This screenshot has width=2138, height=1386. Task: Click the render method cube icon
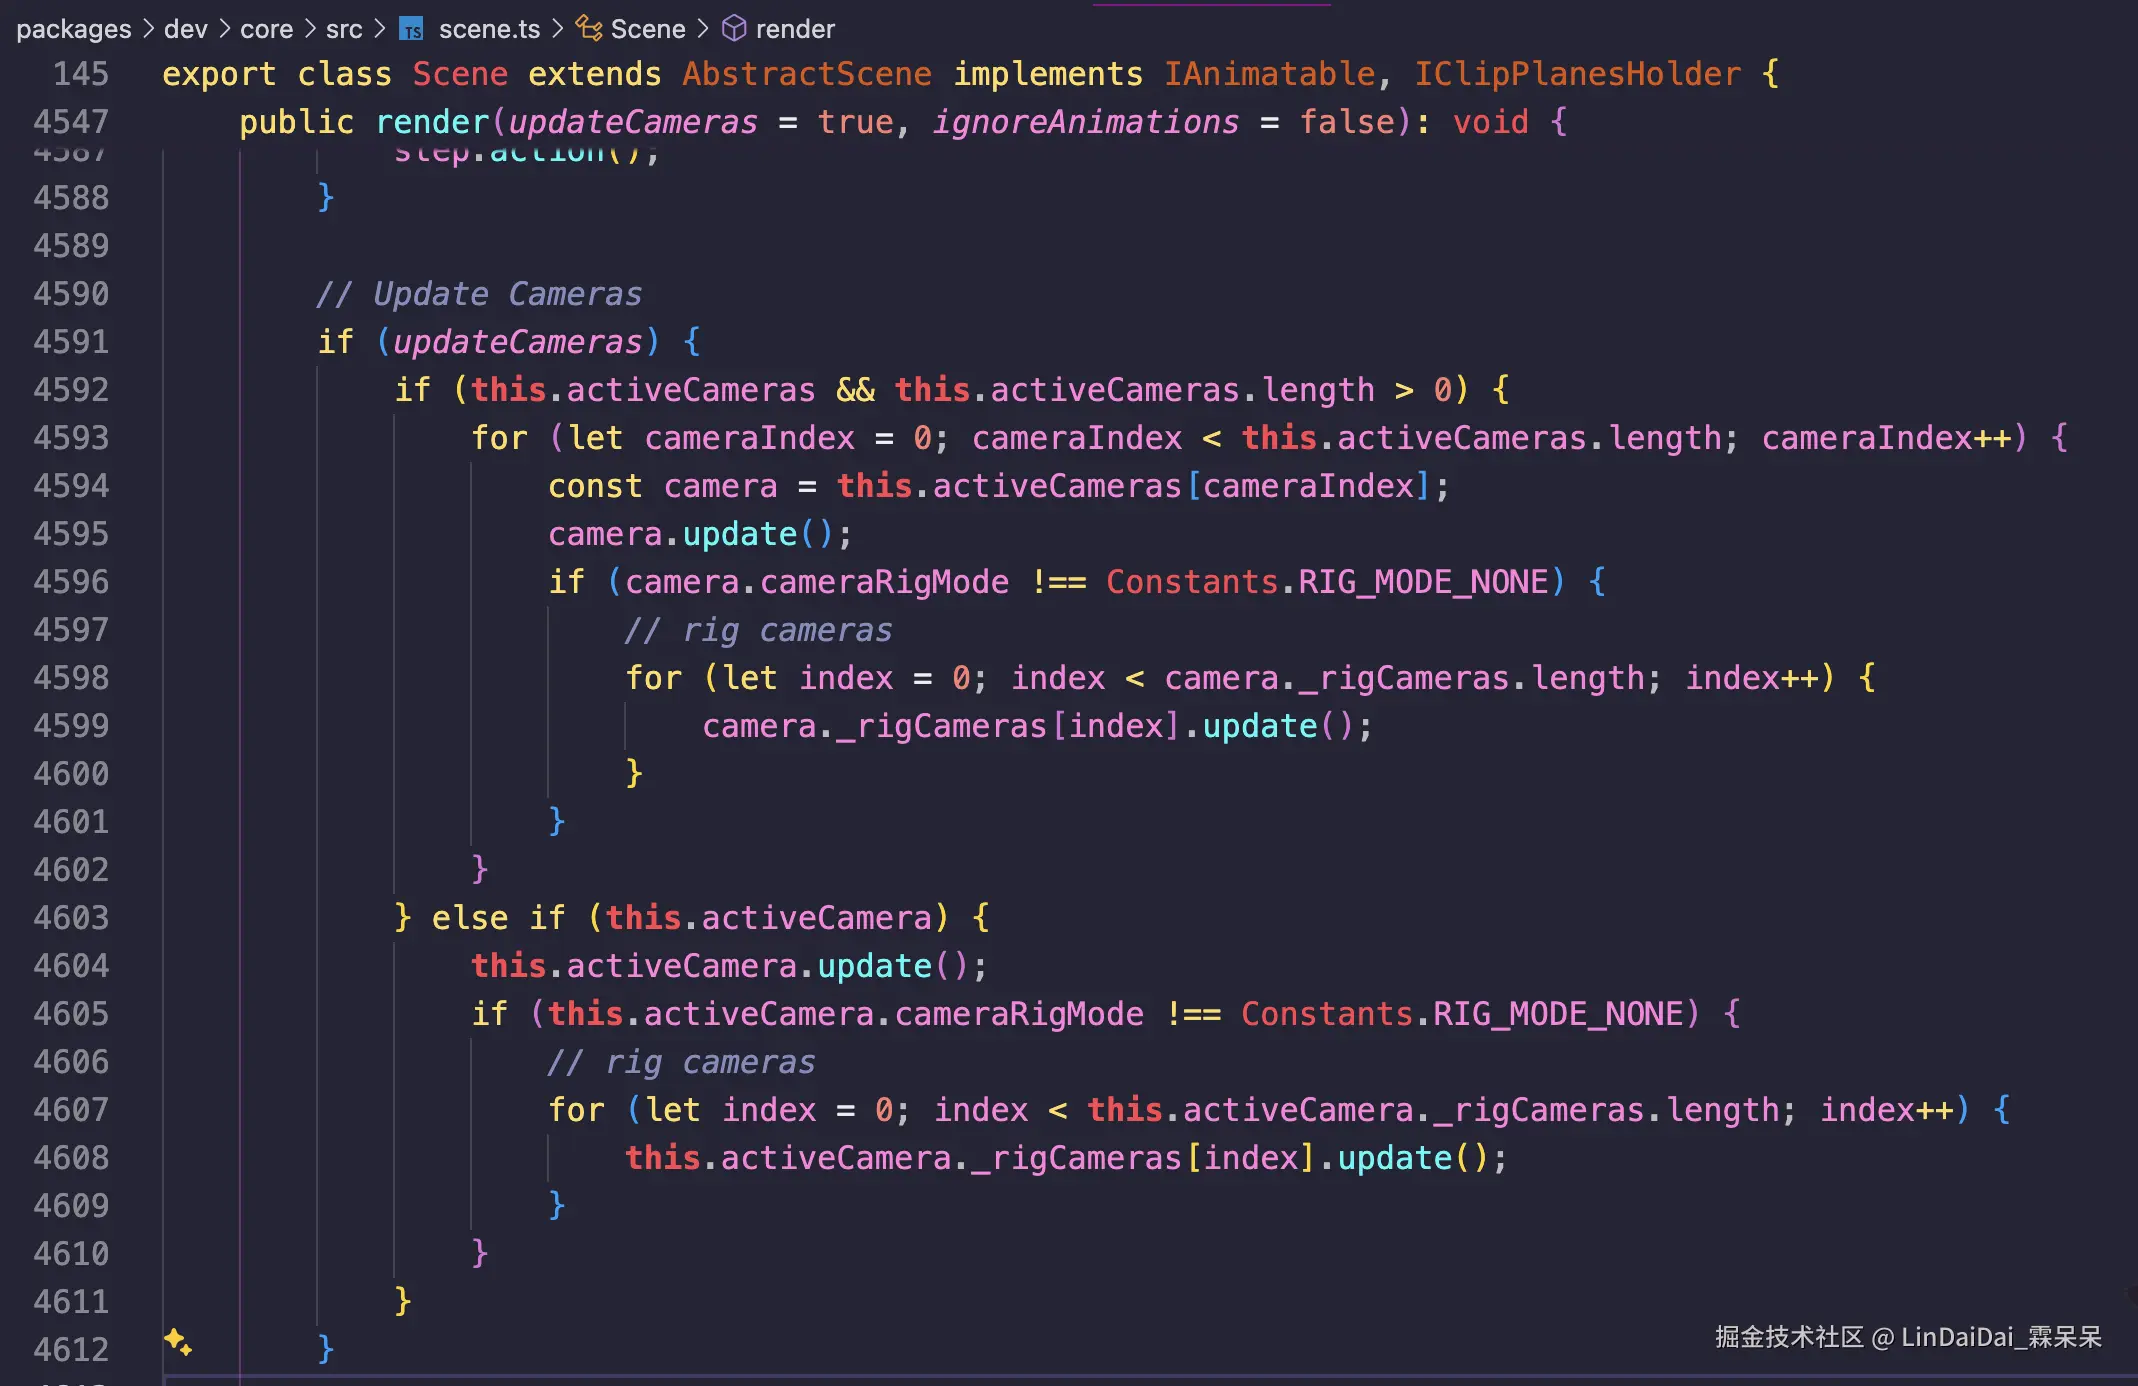click(734, 29)
